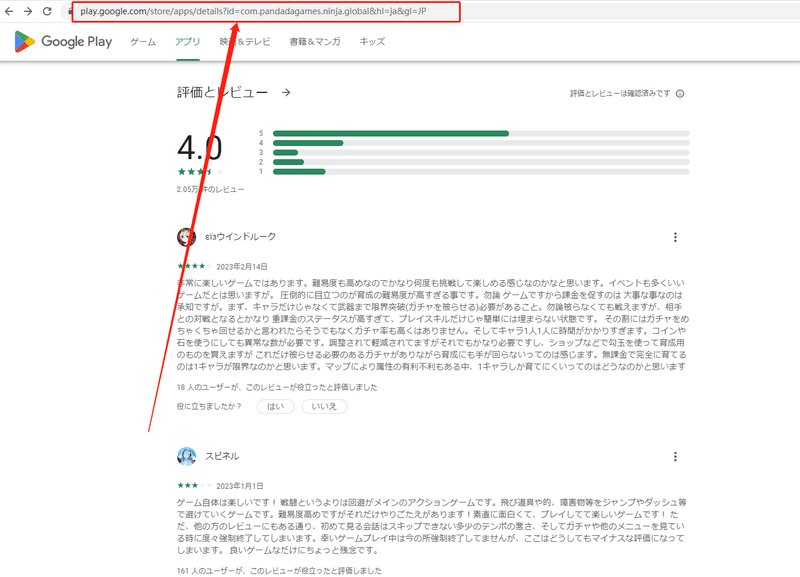
Task: Click the 2-star rating bar
Action: point(481,162)
